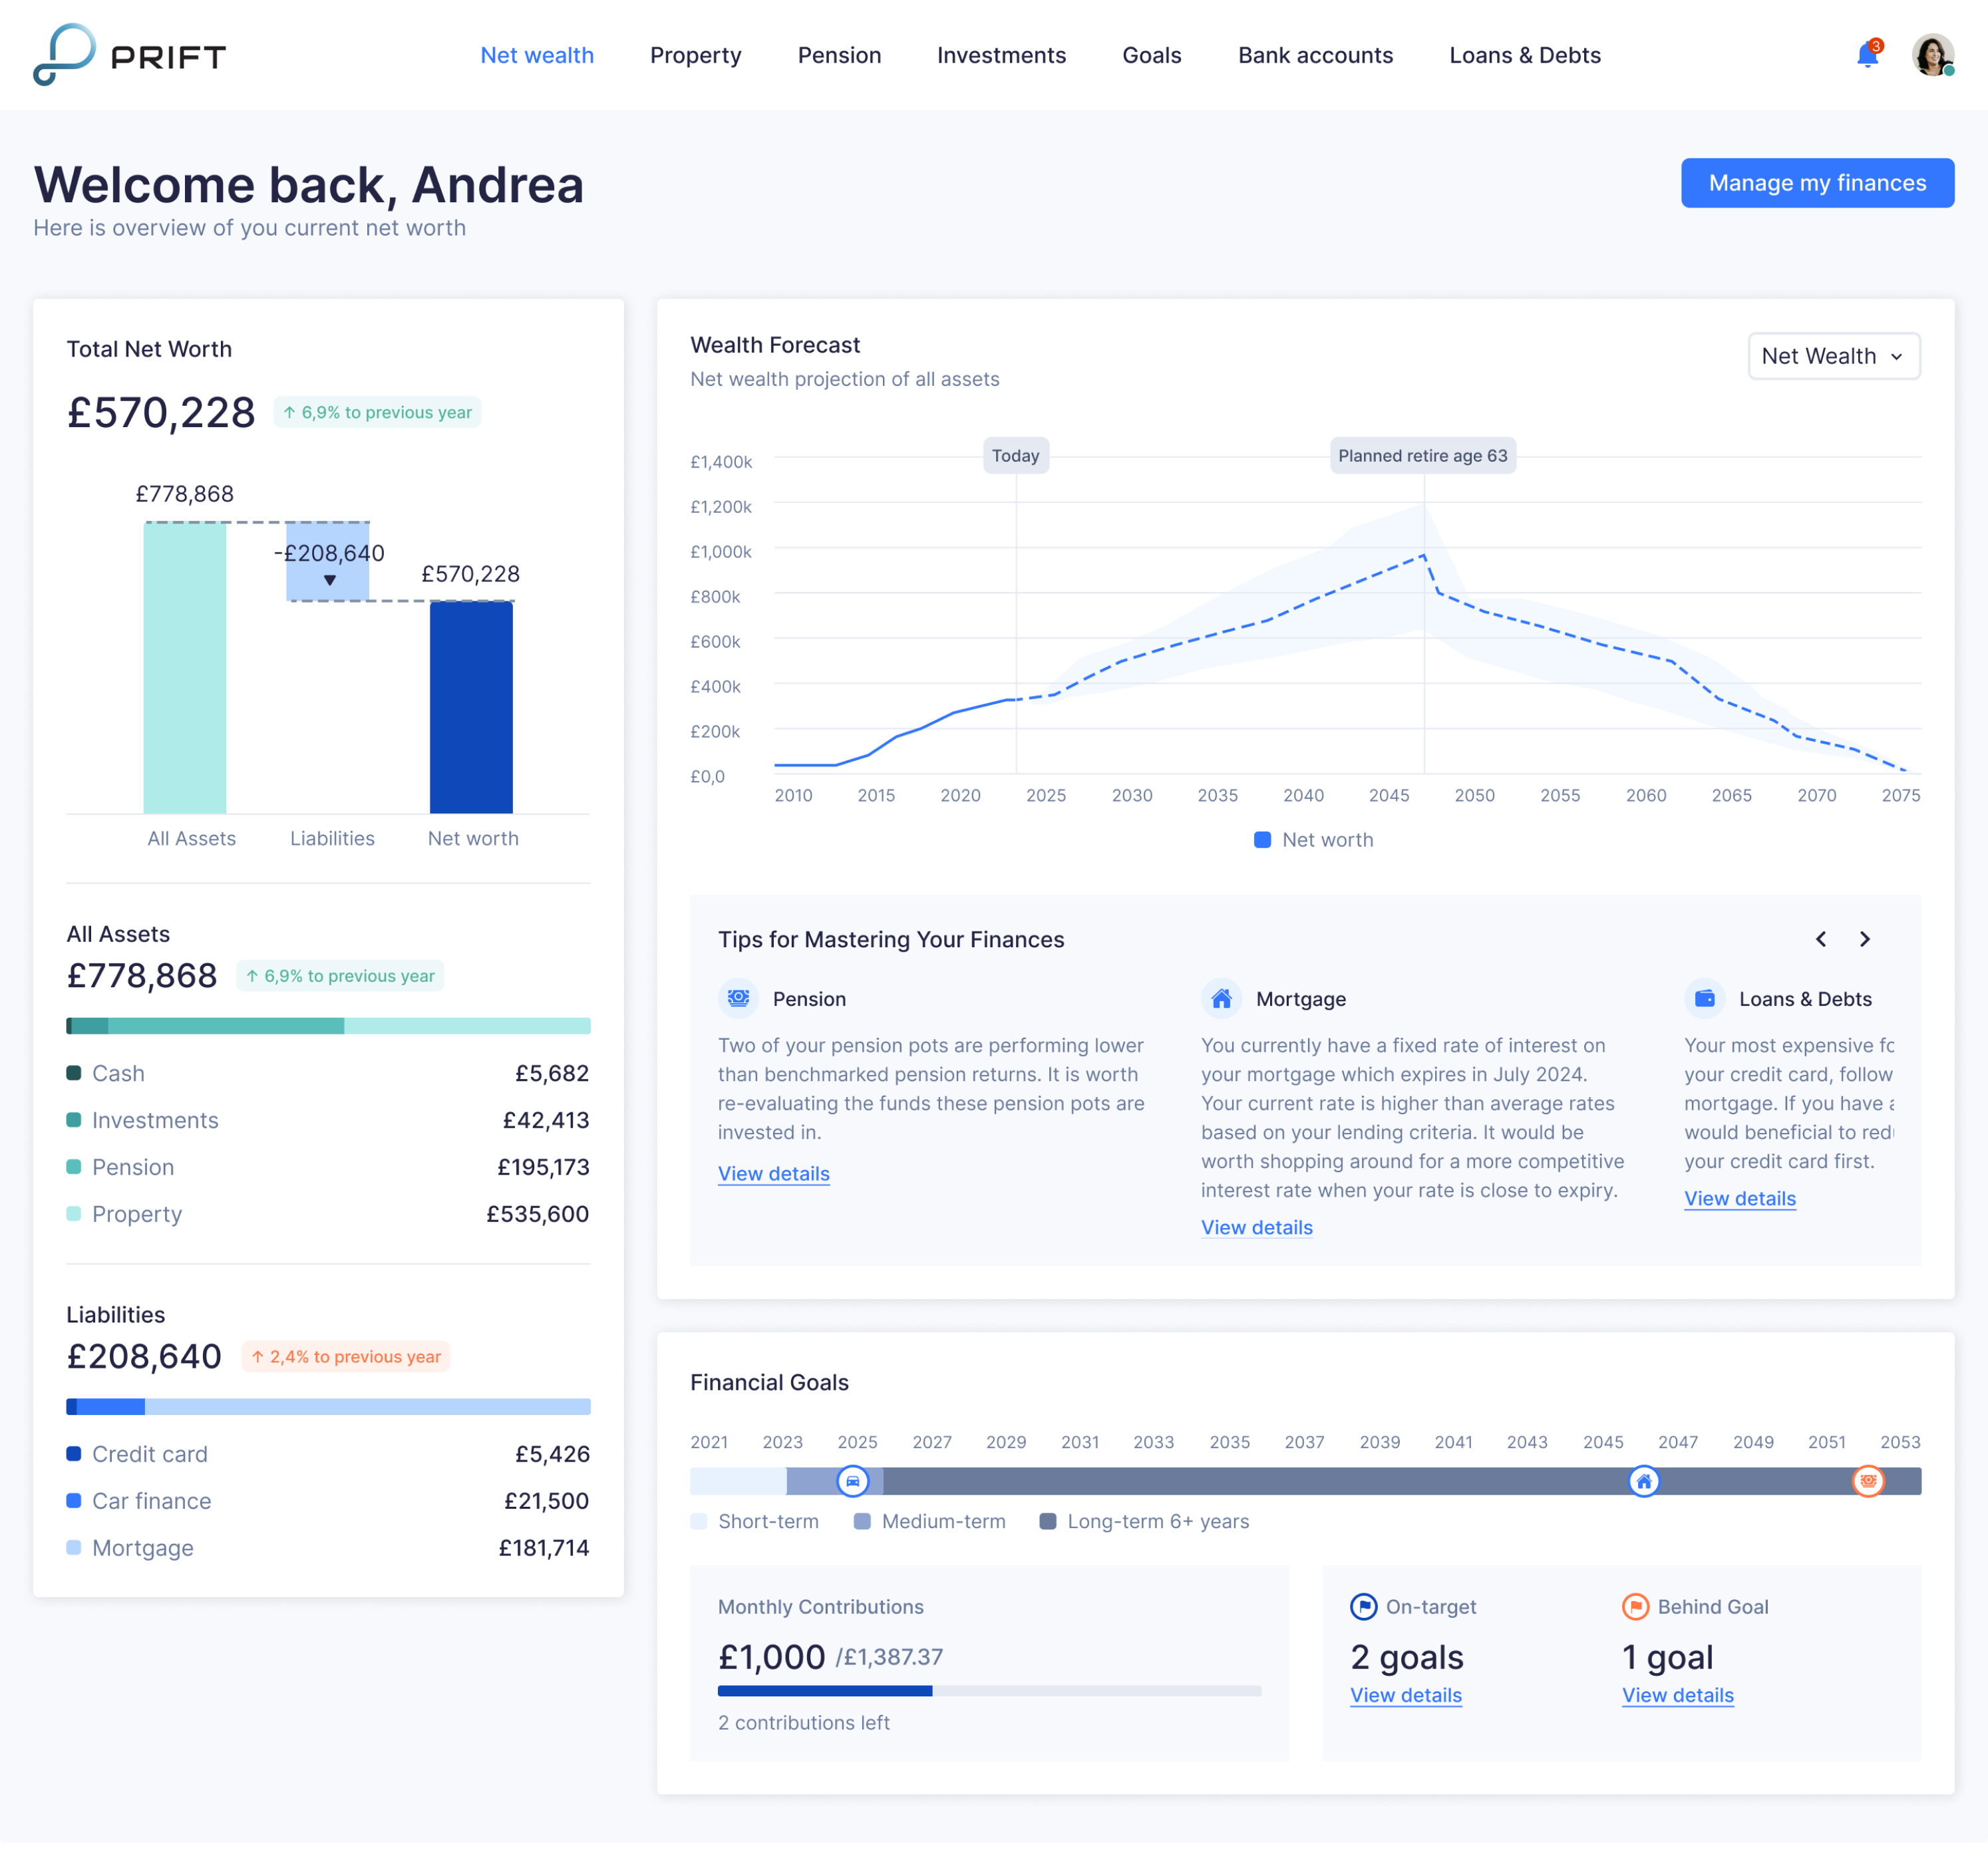Click the Manage my finances button
1988x1858 pixels.
(1817, 183)
